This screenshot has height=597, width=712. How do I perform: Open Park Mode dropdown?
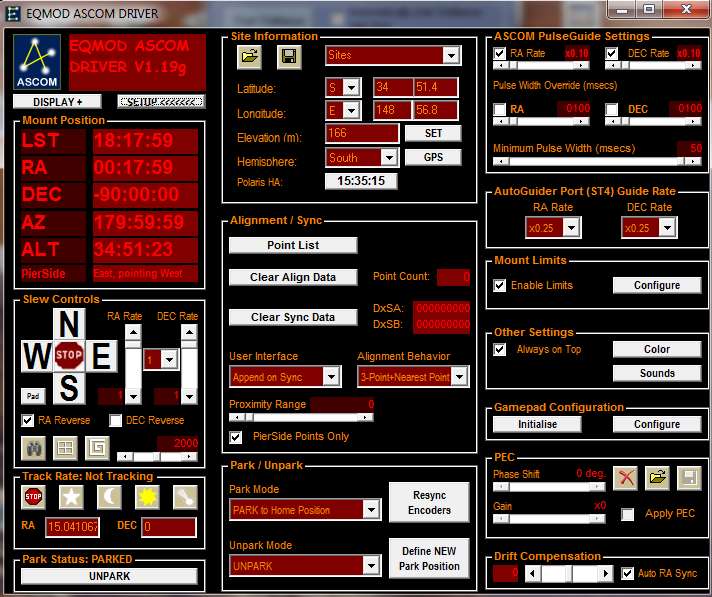click(371, 510)
